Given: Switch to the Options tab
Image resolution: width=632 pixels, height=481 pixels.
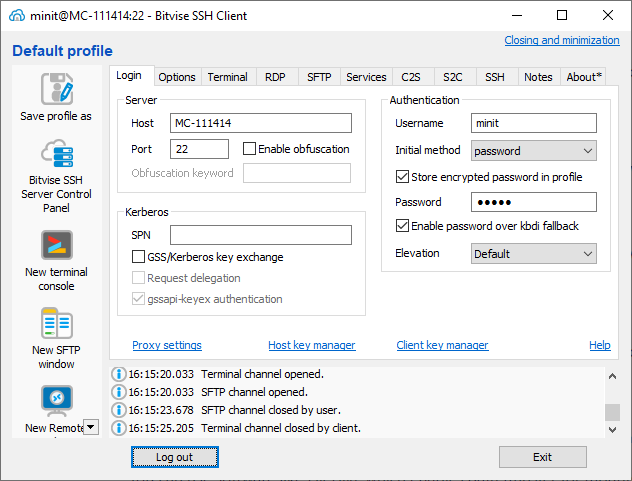Looking at the screenshot, I should 177,77.
